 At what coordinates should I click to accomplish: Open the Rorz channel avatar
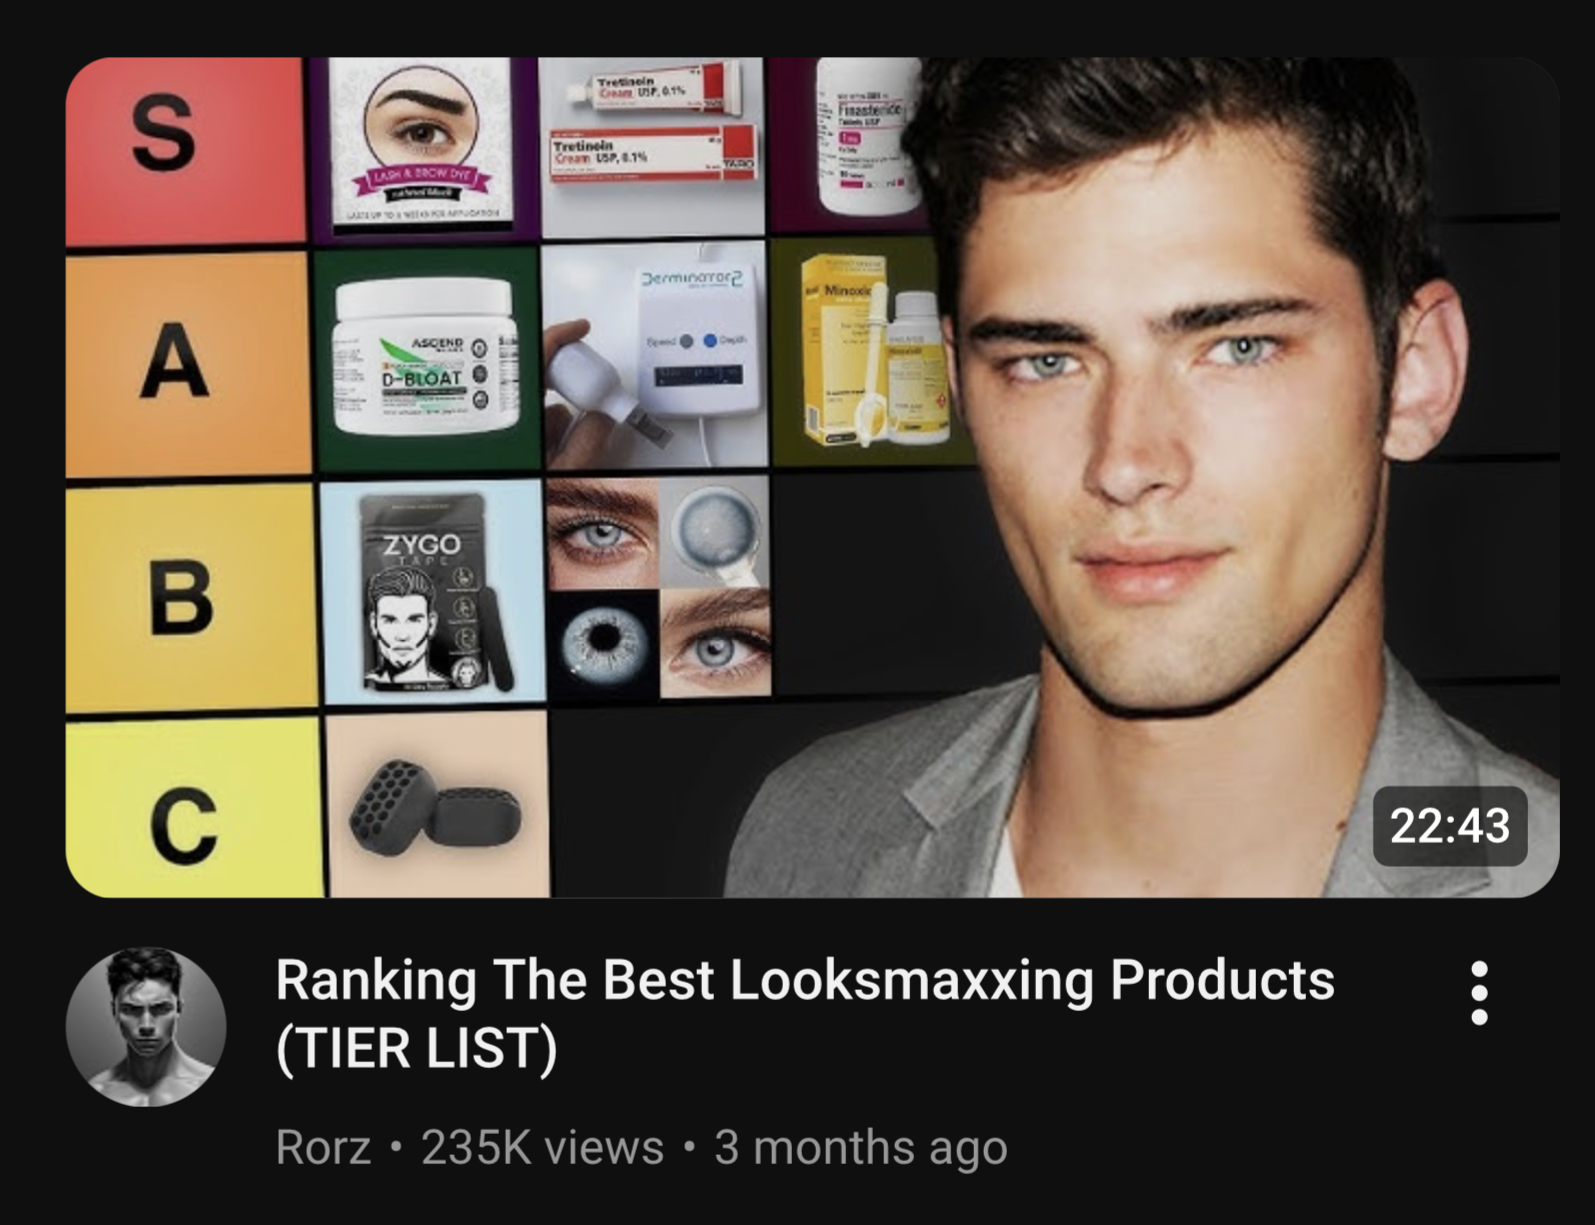pyautogui.click(x=146, y=1027)
